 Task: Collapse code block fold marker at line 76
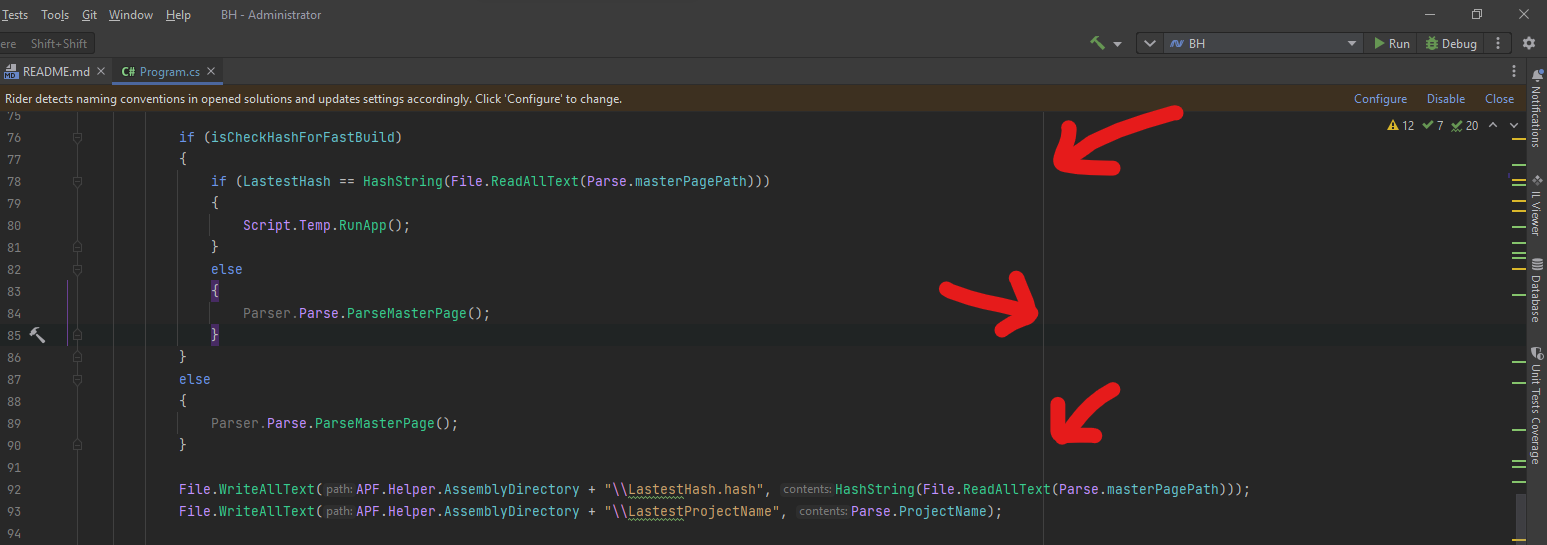[x=77, y=137]
